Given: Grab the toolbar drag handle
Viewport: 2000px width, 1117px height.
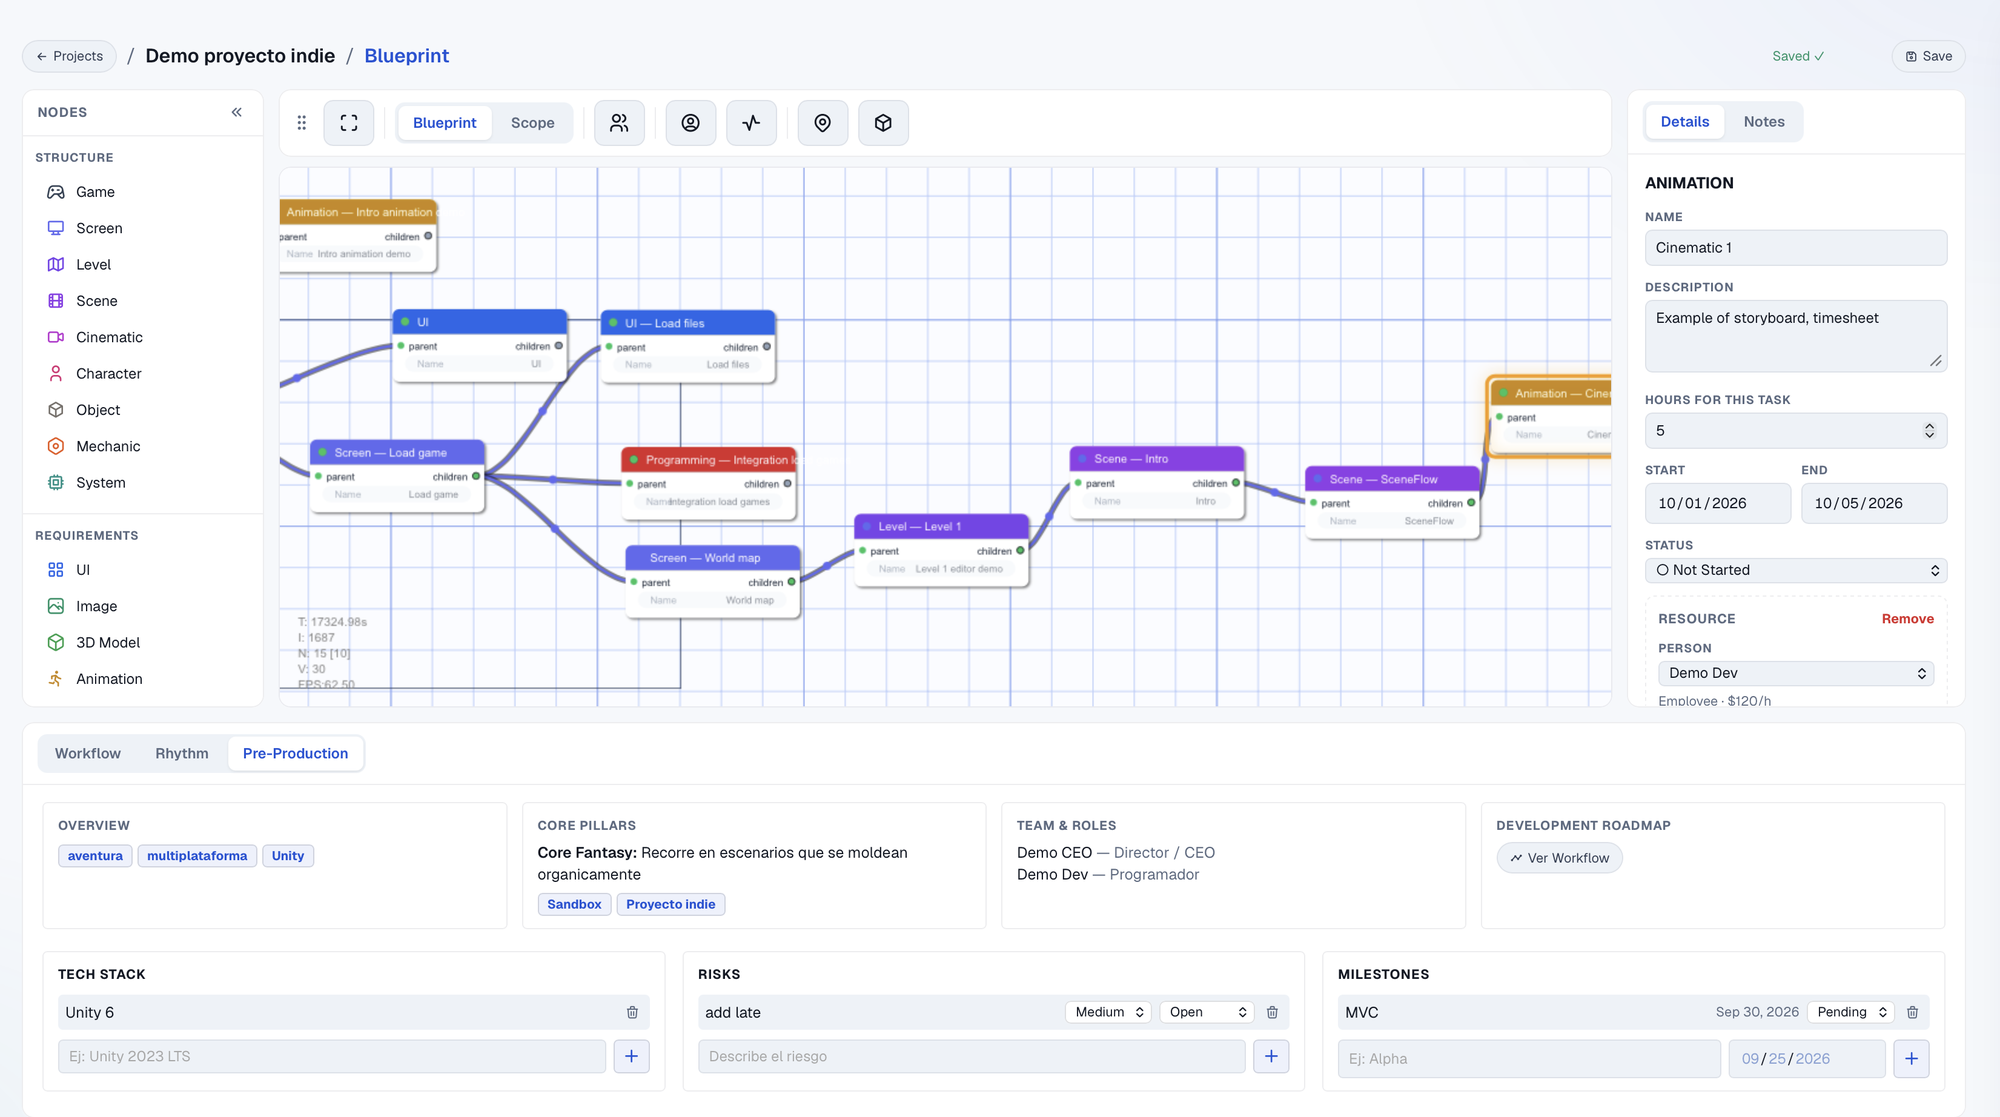Looking at the screenshot, I should pyautogui.click(x=301, y=123).
